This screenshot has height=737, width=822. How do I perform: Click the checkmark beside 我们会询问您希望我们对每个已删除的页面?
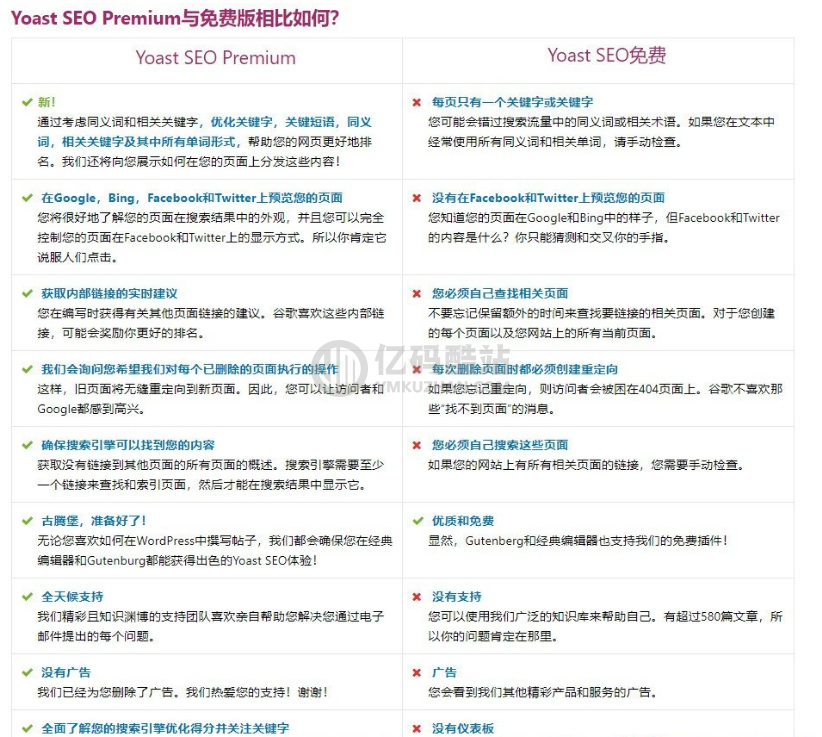27,370
